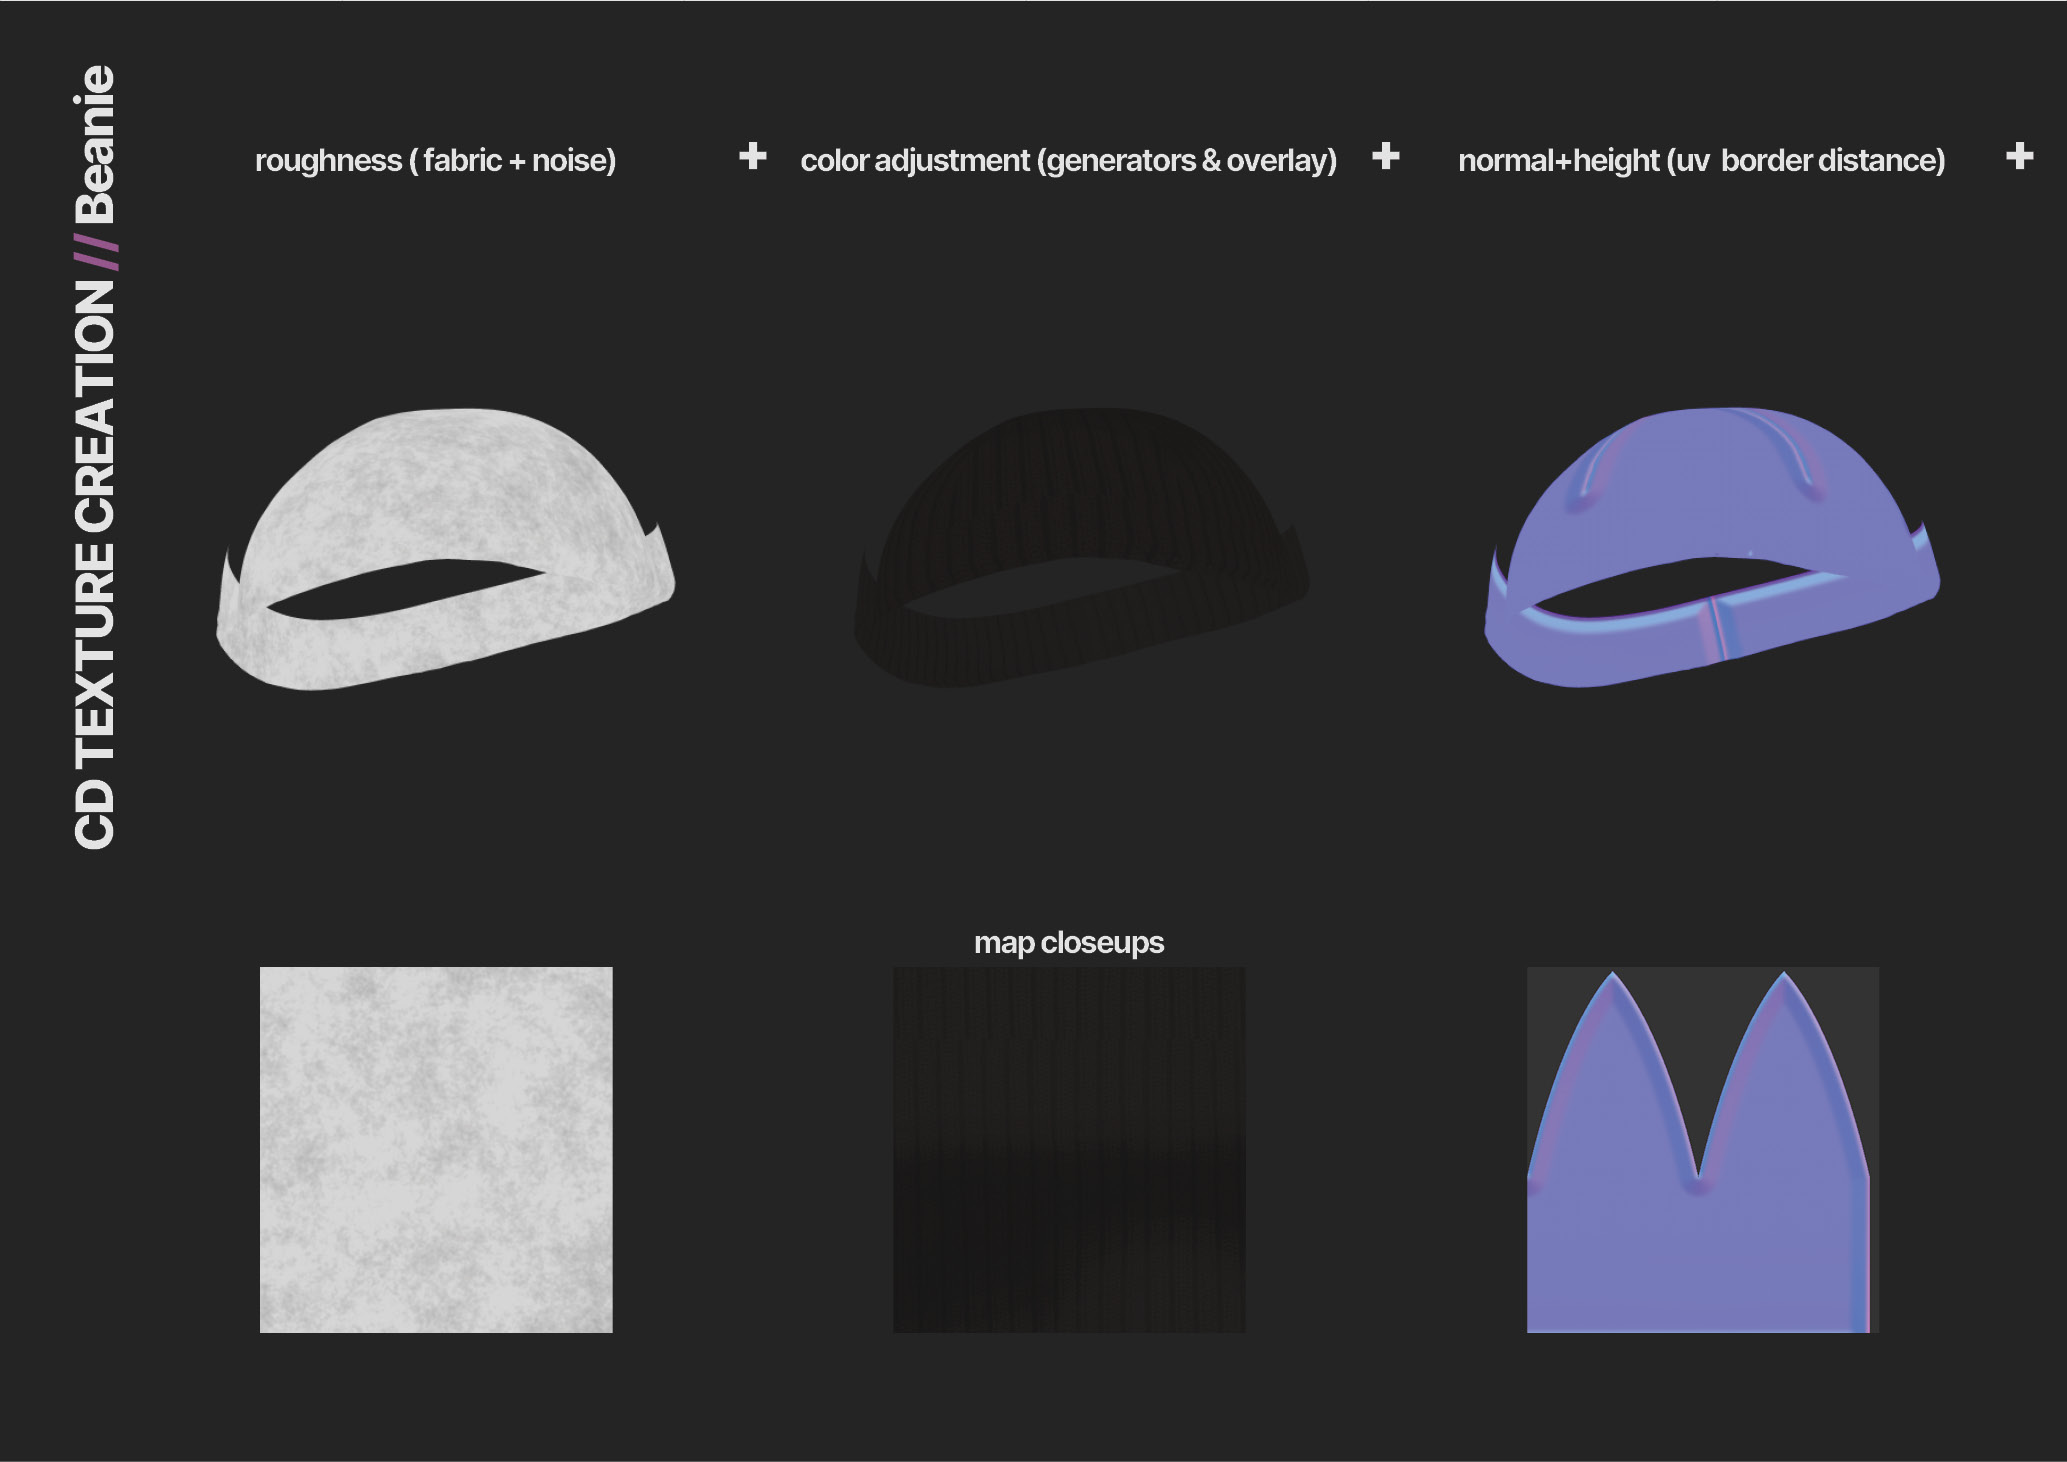The height and width of the screenshot is (1462, 2067).
Task: Select the dark knit fabric closeup square
Action: (1069, 1149)
